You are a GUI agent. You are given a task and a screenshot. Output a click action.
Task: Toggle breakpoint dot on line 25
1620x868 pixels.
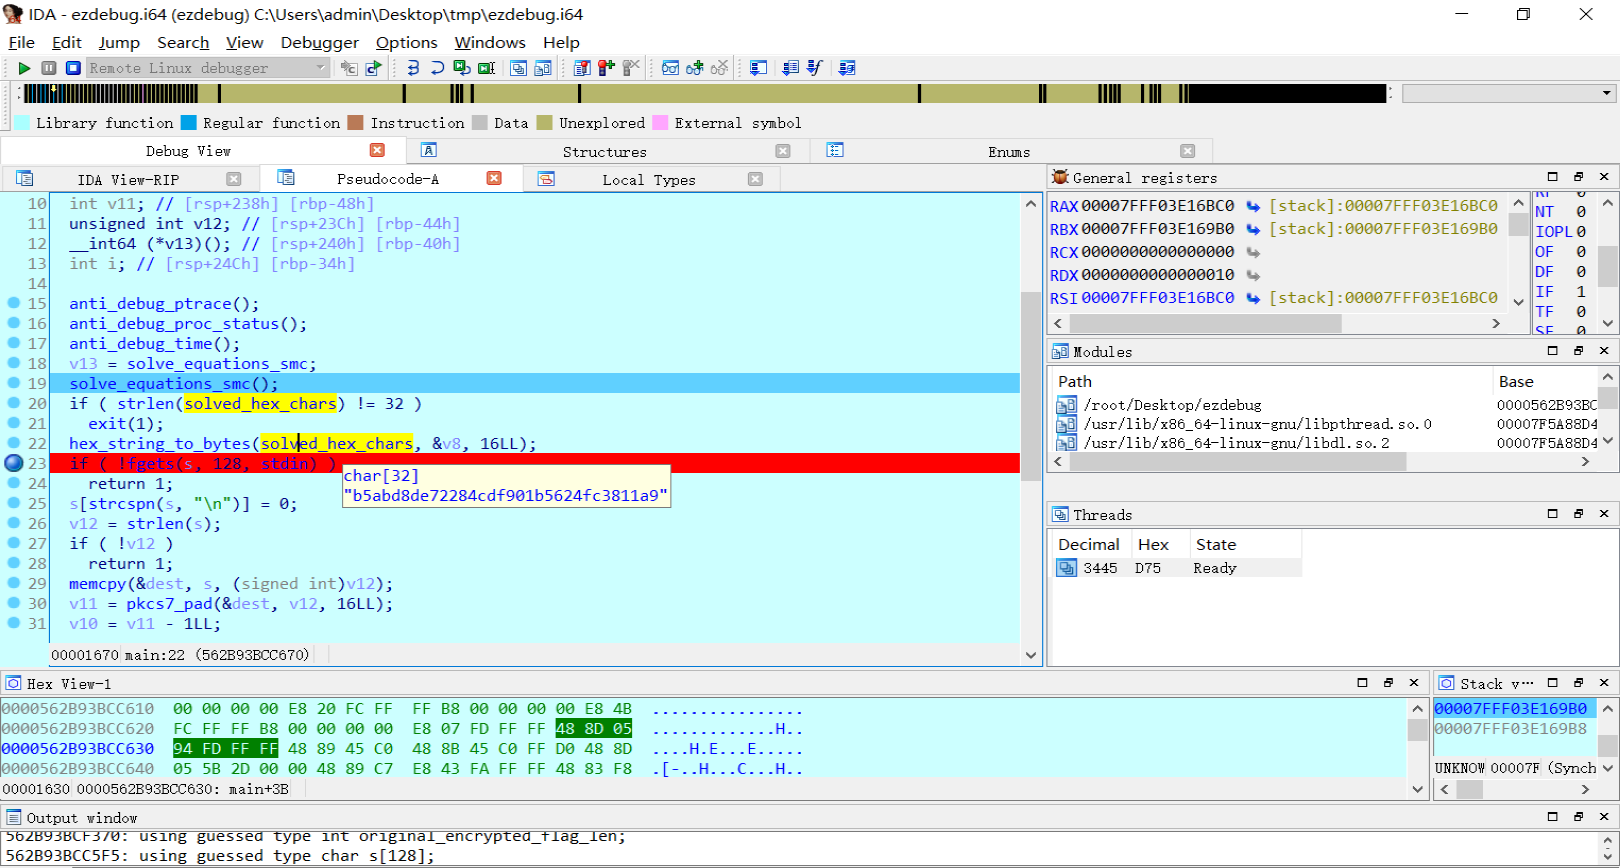click(x=14, y=503)
